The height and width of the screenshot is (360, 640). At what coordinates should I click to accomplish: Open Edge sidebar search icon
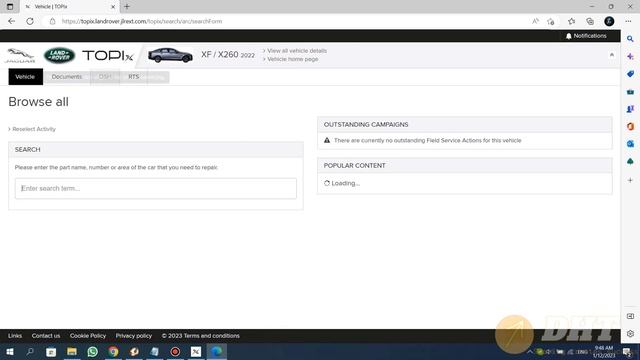tap(630, 39)
